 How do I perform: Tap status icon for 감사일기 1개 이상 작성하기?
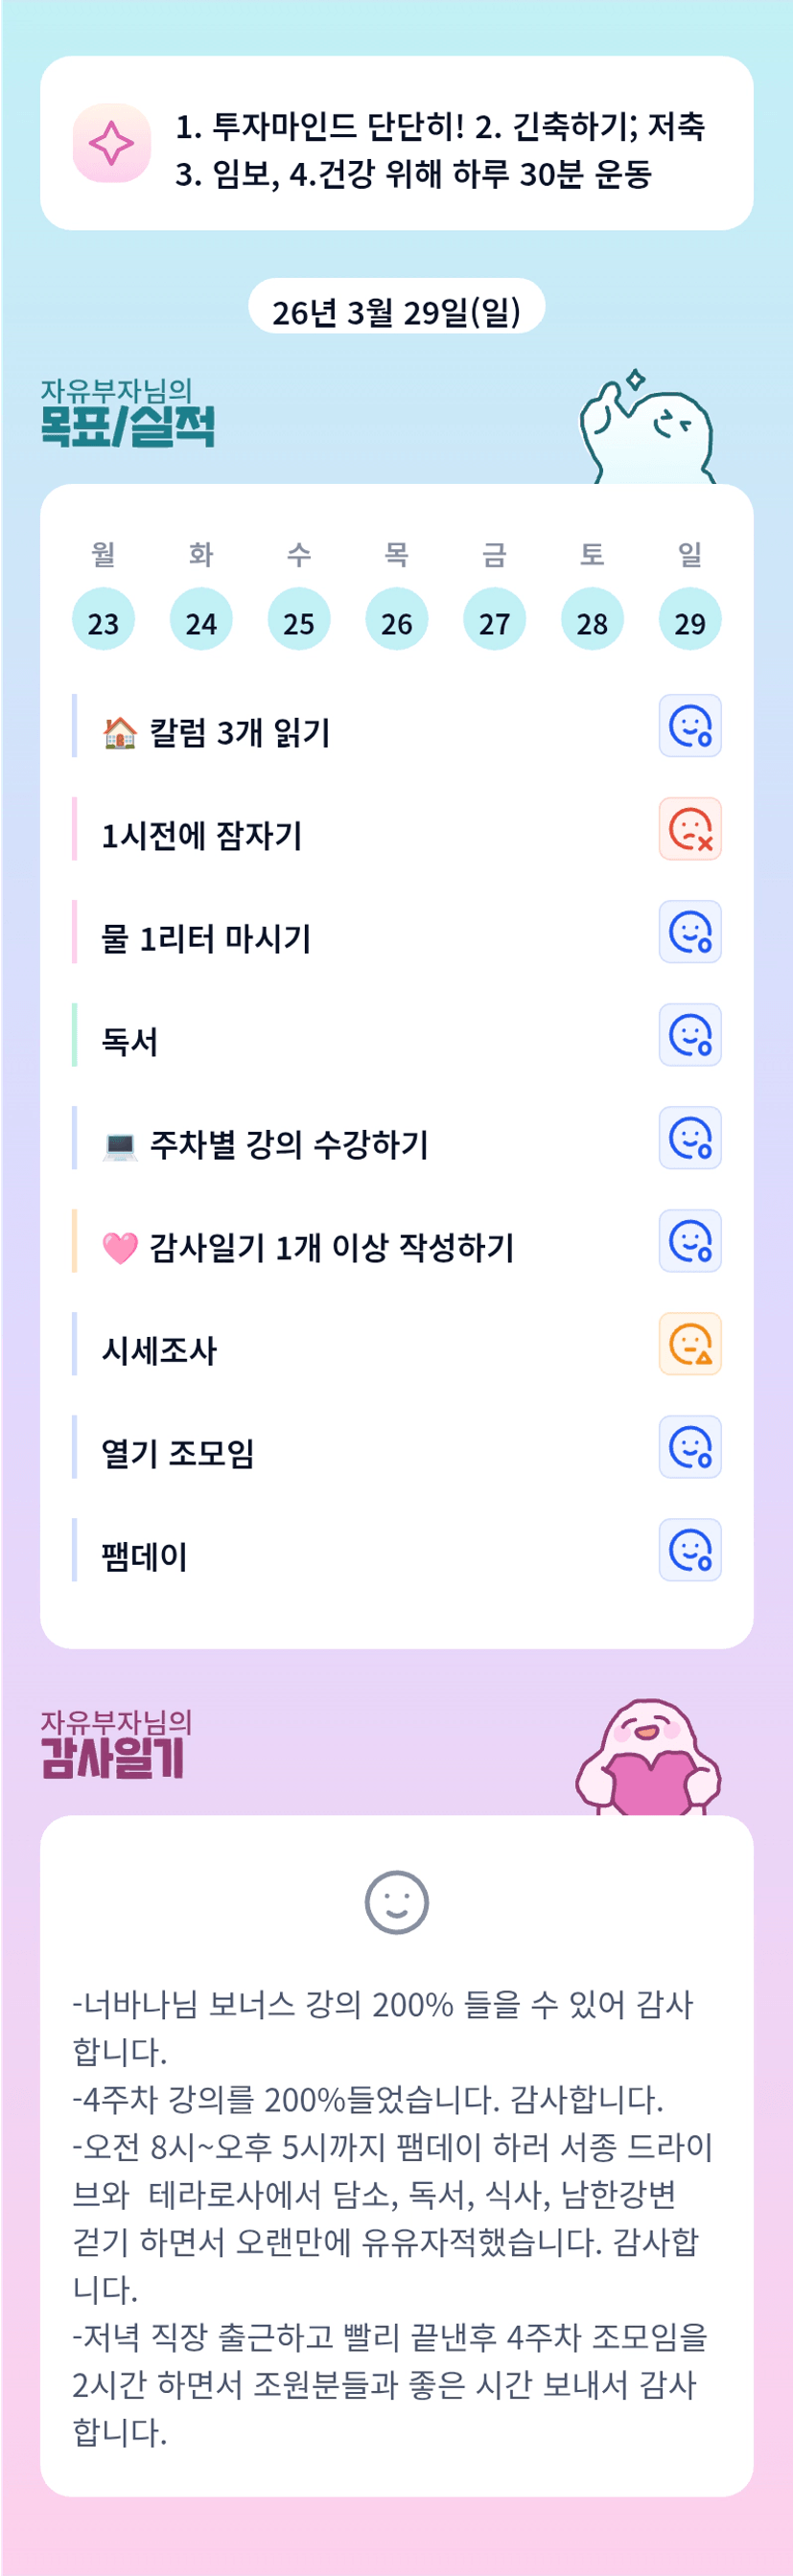pos(689,1241)
